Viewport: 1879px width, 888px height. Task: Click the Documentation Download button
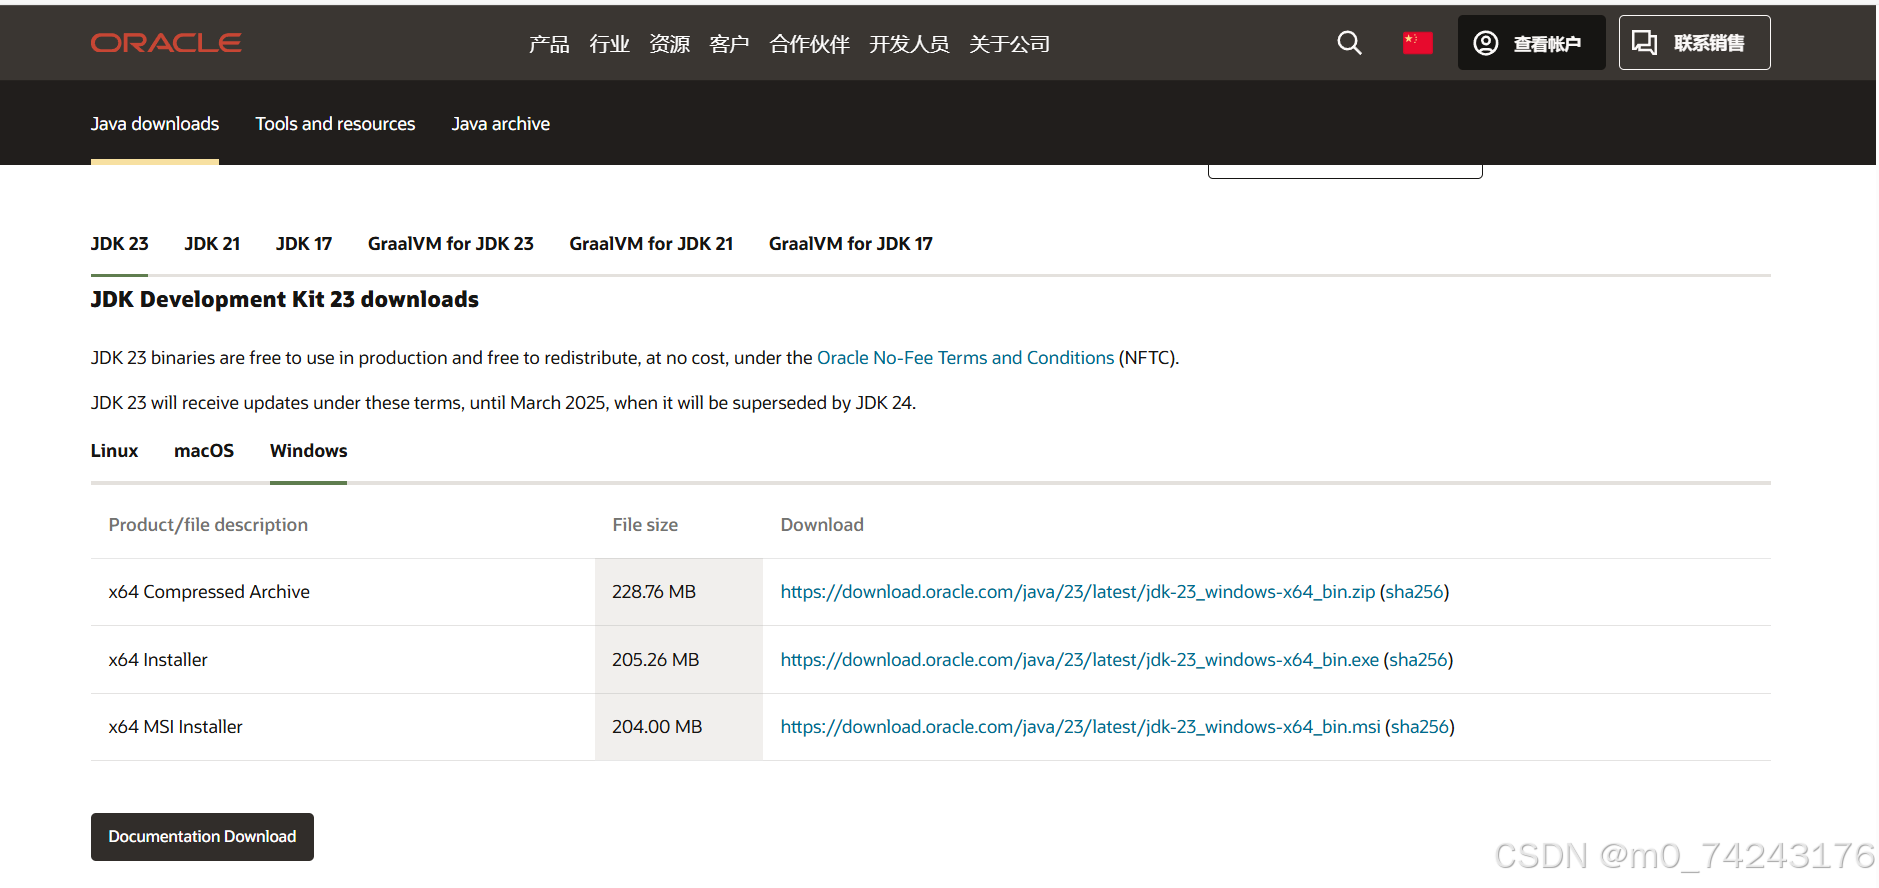pyautogui.click(x=202, y=837)
